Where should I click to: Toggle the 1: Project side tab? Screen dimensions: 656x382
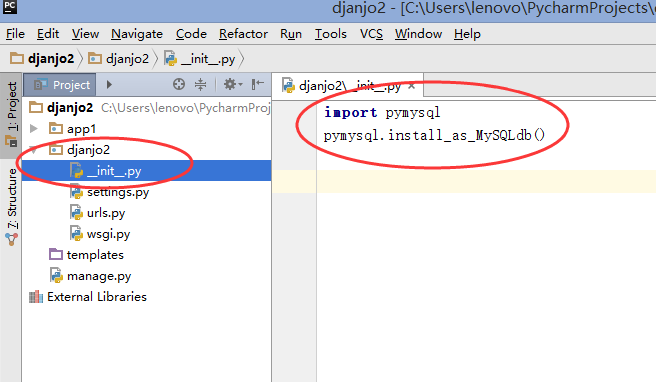[x=12, y=114]
